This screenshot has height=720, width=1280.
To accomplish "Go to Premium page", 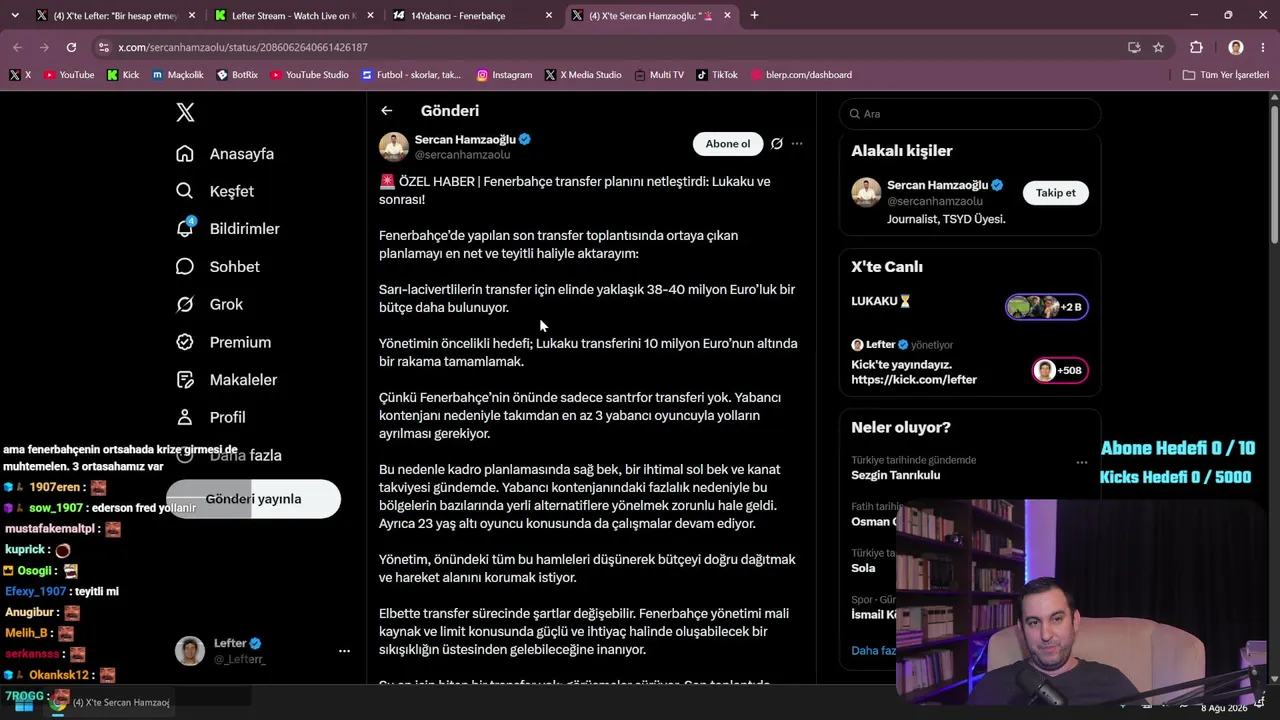I will 223,342.
